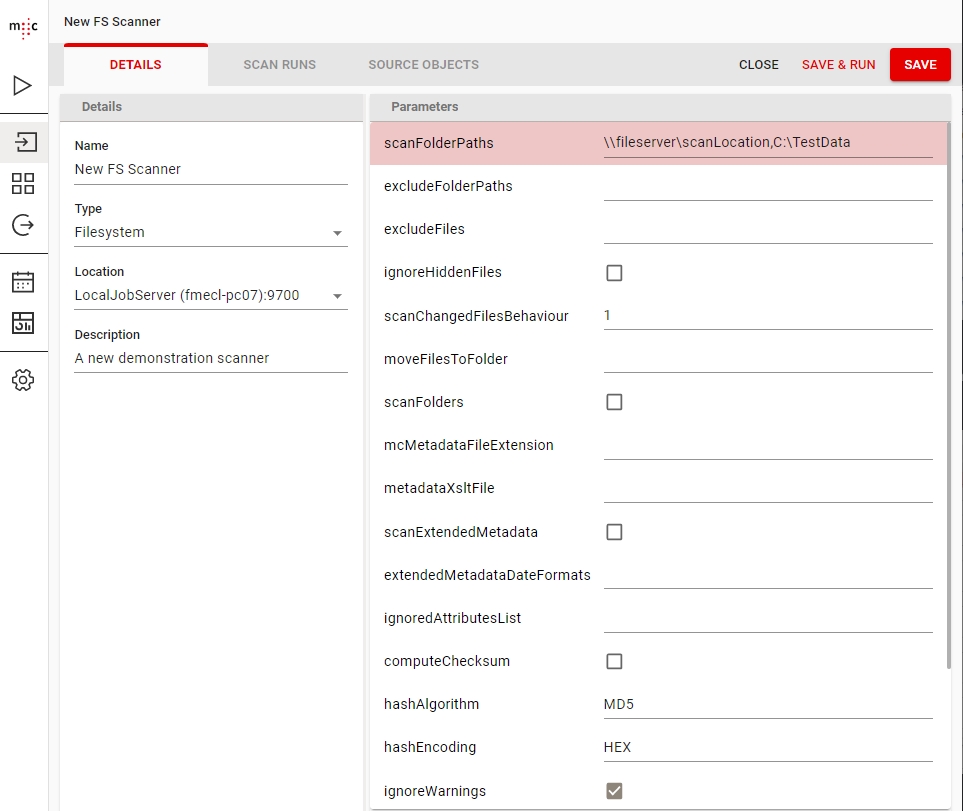963x811 pixels.
Task: Open the chart report sidebar icon
Action: (23, 323)
